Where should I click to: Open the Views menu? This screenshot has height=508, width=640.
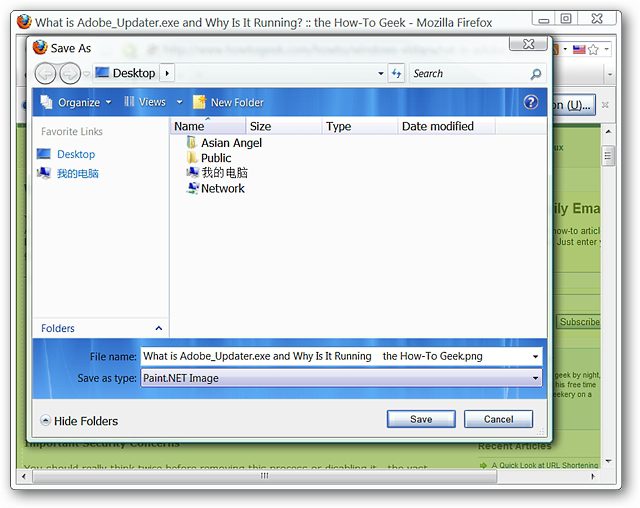pyautogui.click(x=145, y=102)
